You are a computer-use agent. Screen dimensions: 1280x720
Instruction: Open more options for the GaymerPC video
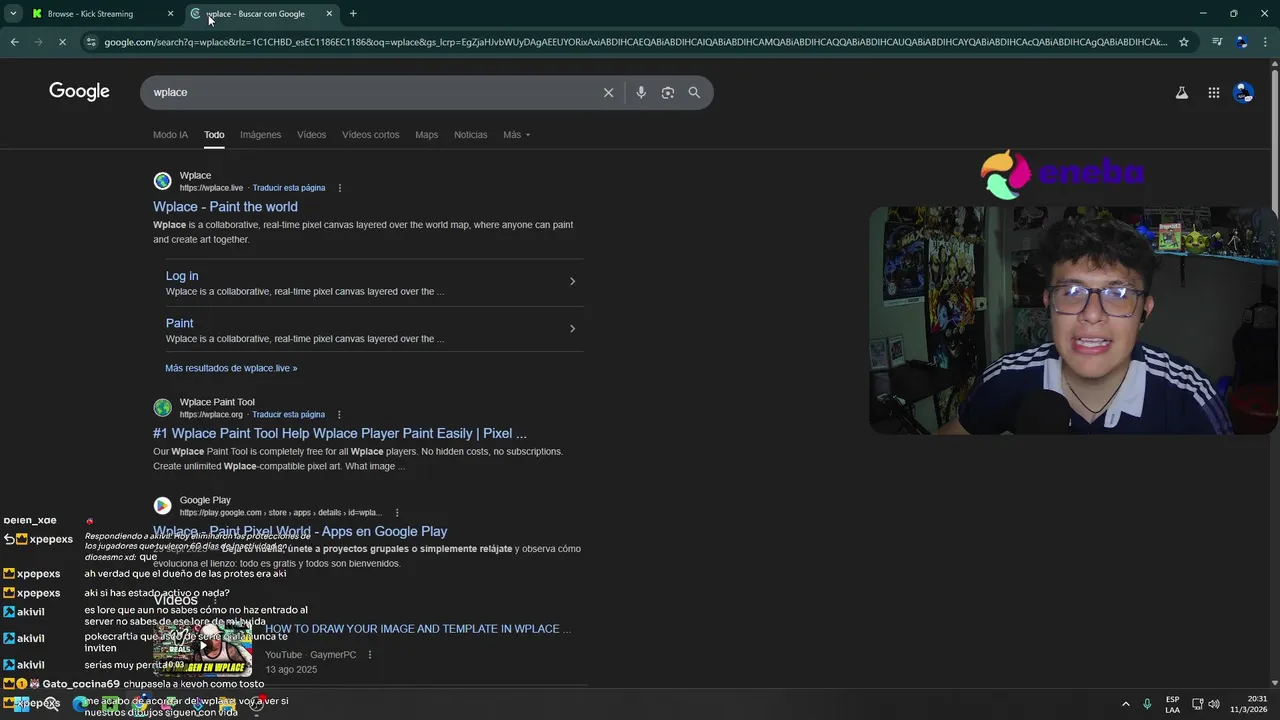pos(370,655)
